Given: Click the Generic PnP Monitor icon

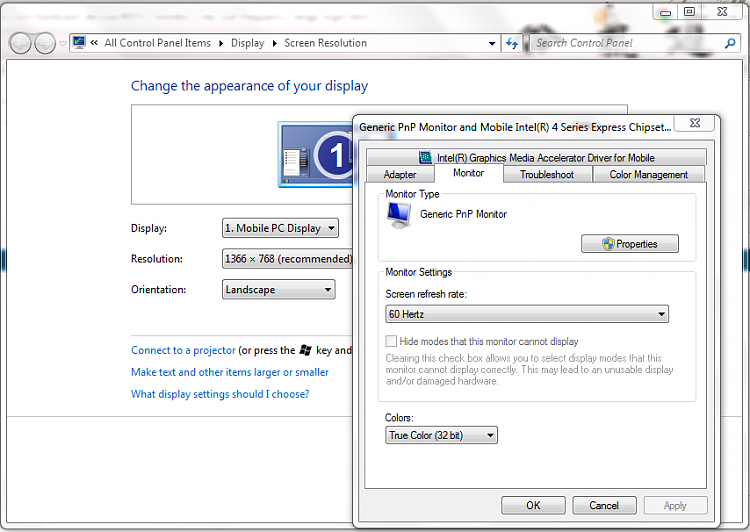Looking at the screenshot, I should 399,215.
